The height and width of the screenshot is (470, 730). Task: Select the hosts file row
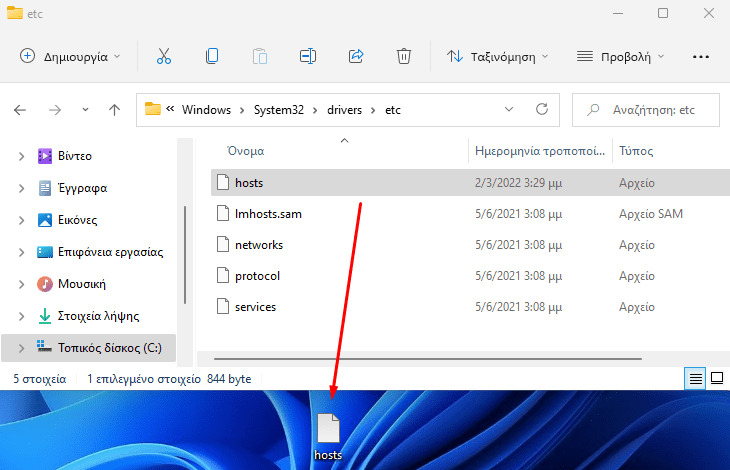pos(470,183)
